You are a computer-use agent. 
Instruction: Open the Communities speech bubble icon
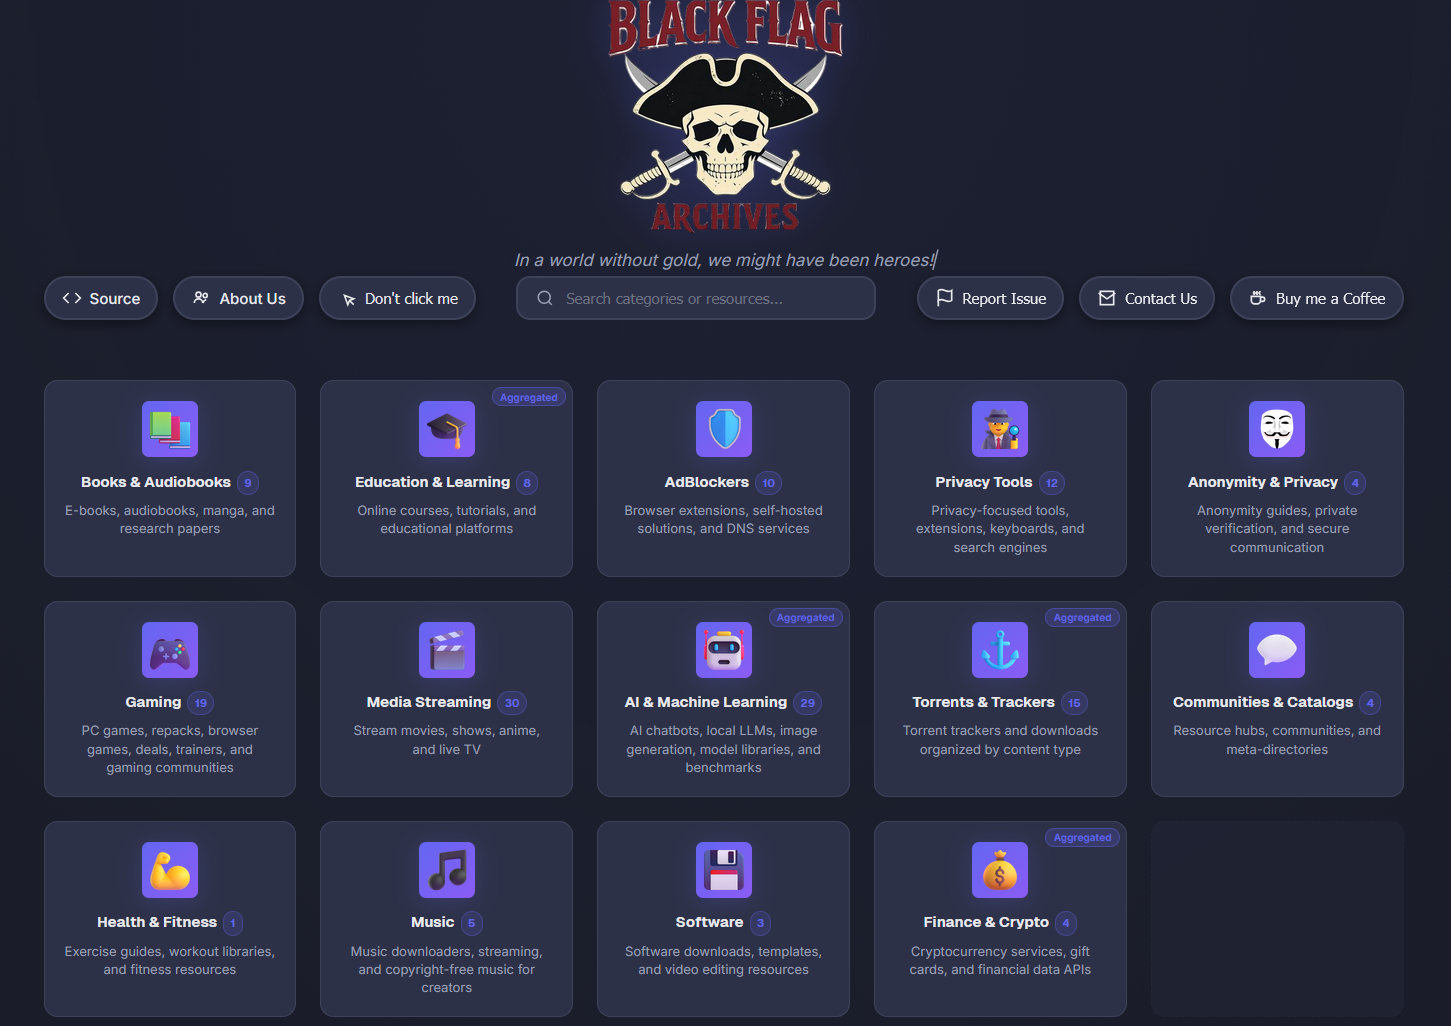coord(1277,650)
